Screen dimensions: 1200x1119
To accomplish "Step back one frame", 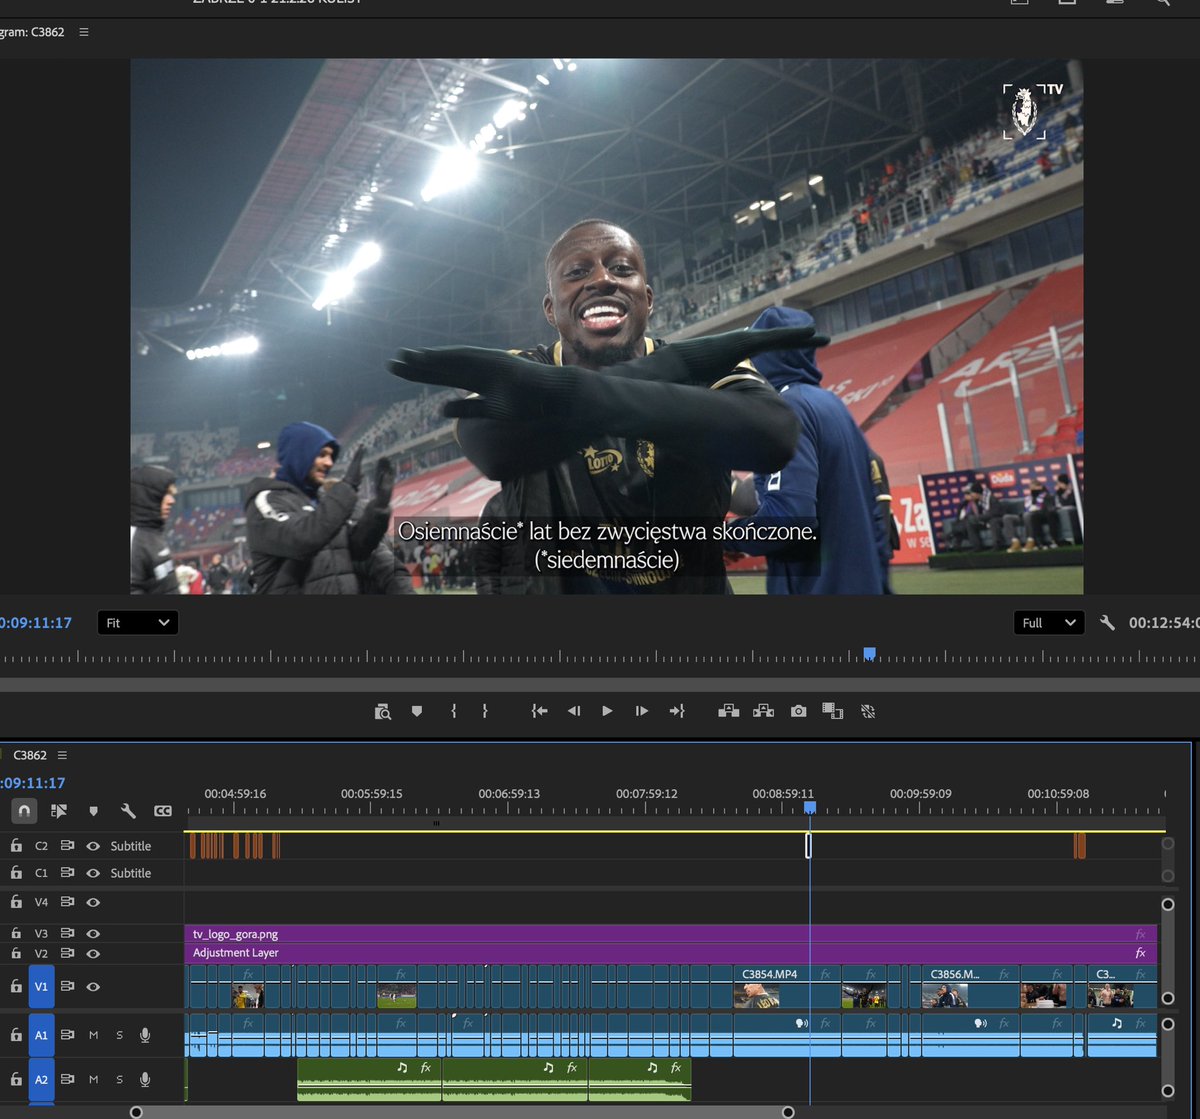I will pyautogui.click(x=574, y=711).
